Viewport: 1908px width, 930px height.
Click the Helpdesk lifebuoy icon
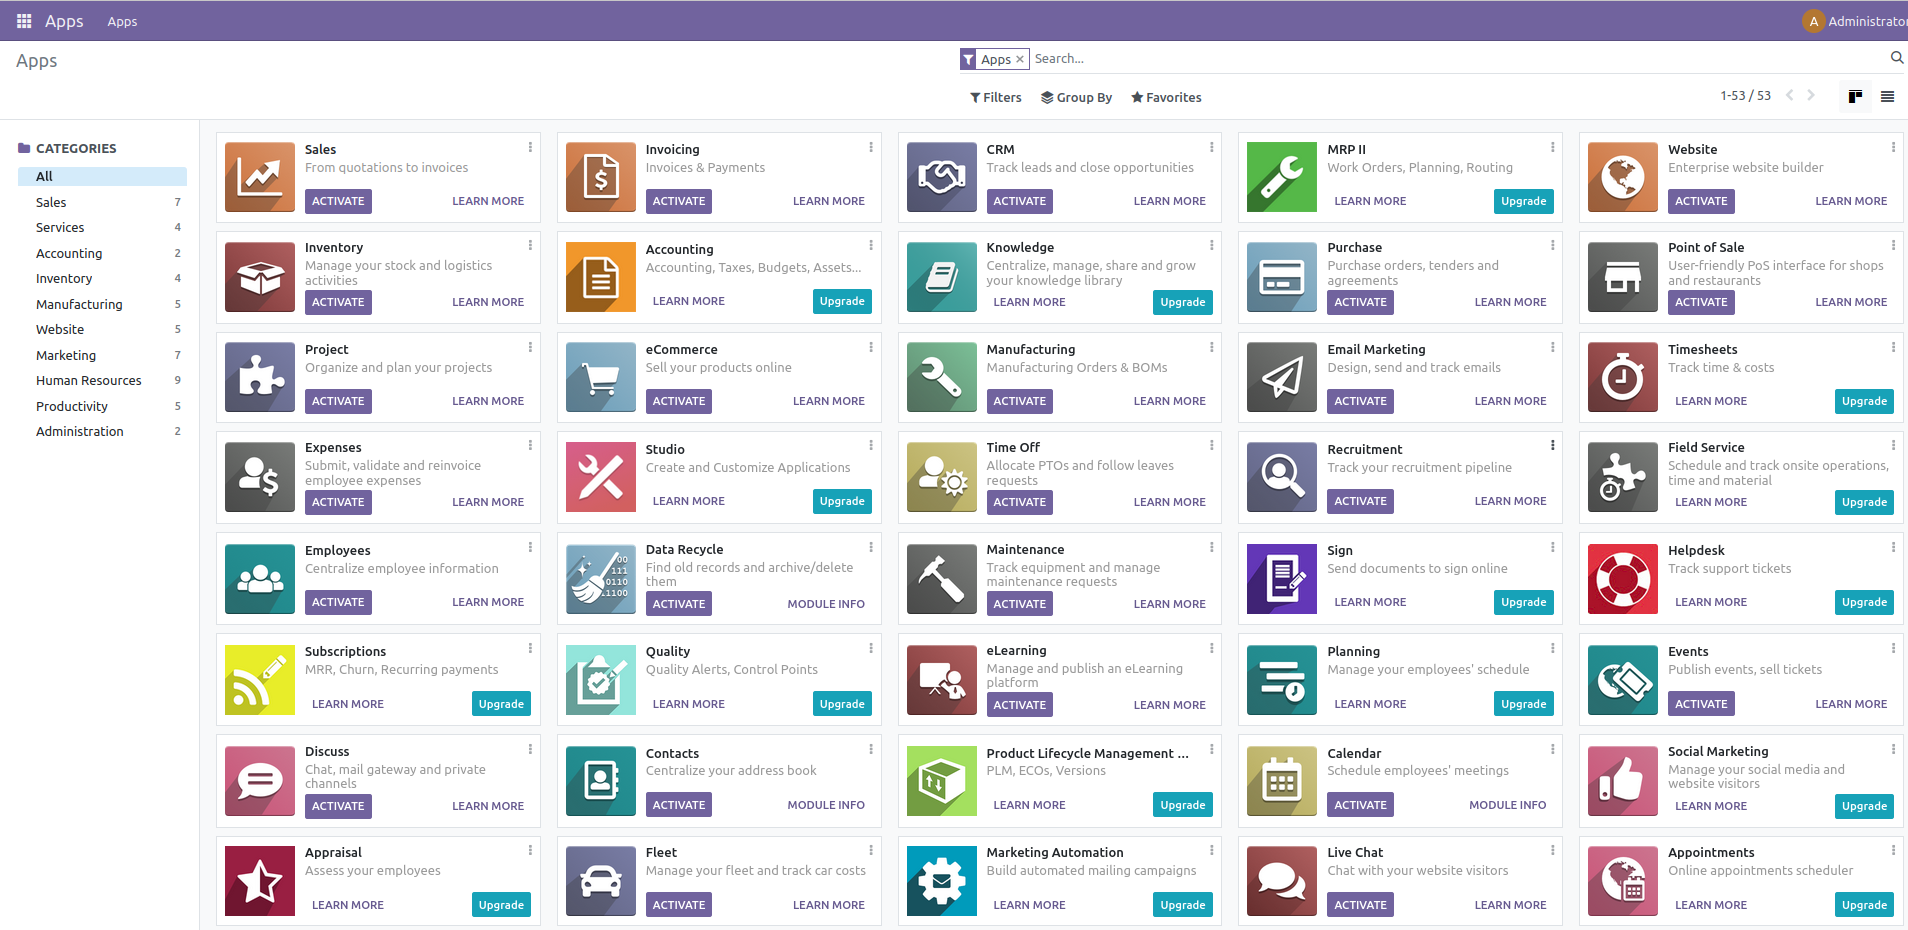[x=1622, y=579]
